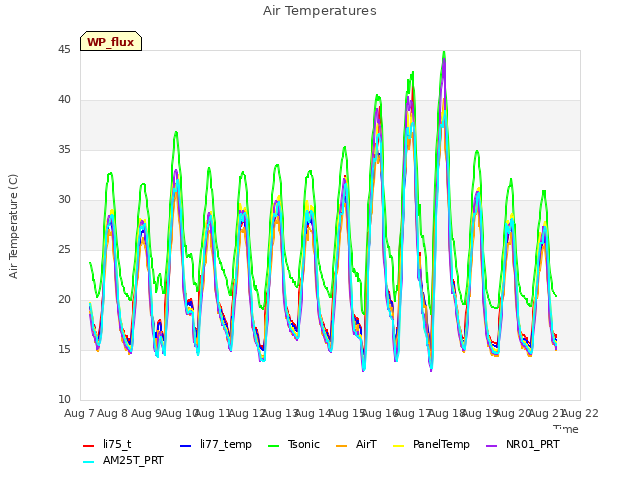Click the Aug 14 x-axis tick label
The width and height of the screenshot is (640, 480).
(313, 413)
